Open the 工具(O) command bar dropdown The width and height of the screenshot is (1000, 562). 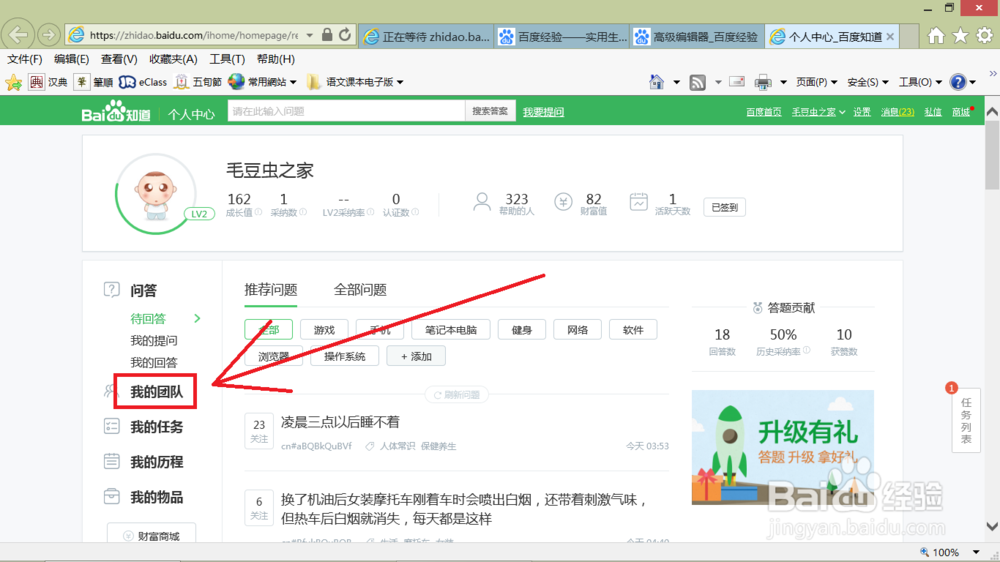[920, 82]
